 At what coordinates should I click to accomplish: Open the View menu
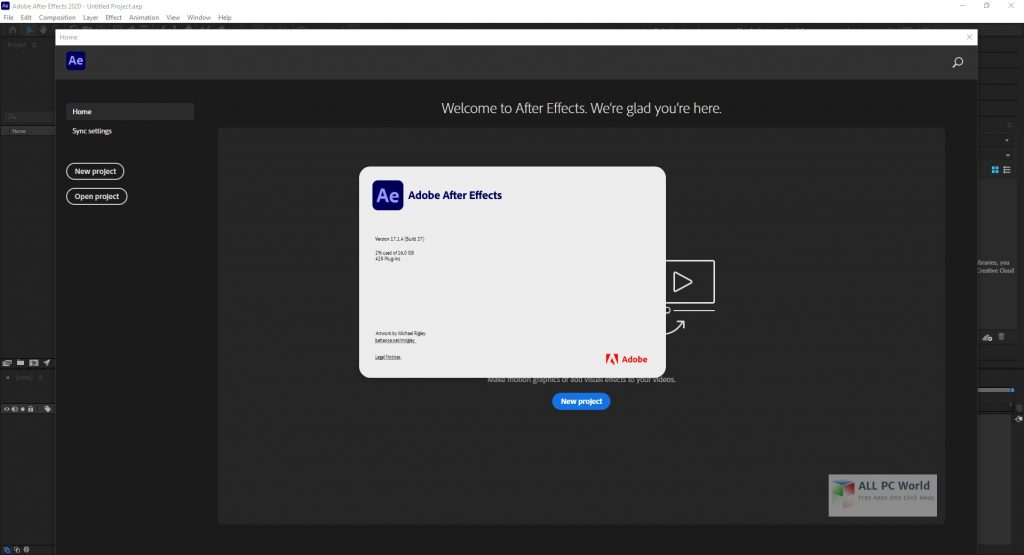[173, 18]
